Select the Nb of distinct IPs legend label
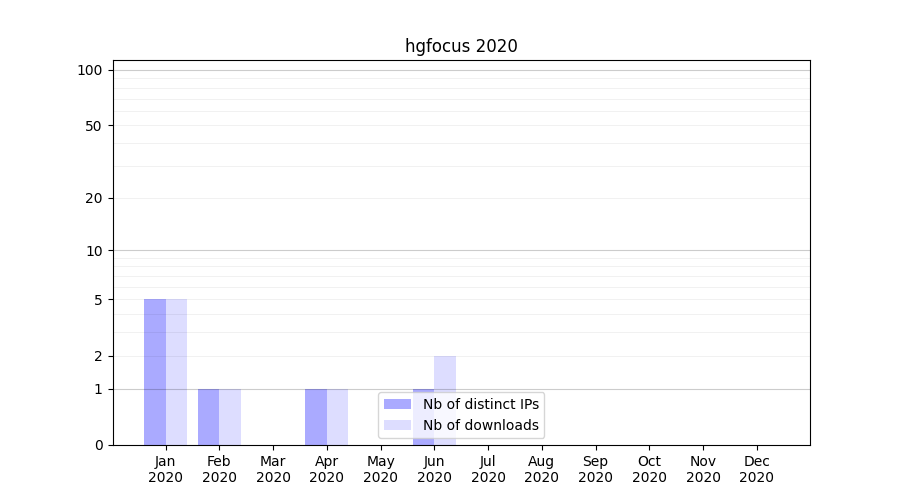Screen dimensions: 900x500 click(x=481, y=404)
